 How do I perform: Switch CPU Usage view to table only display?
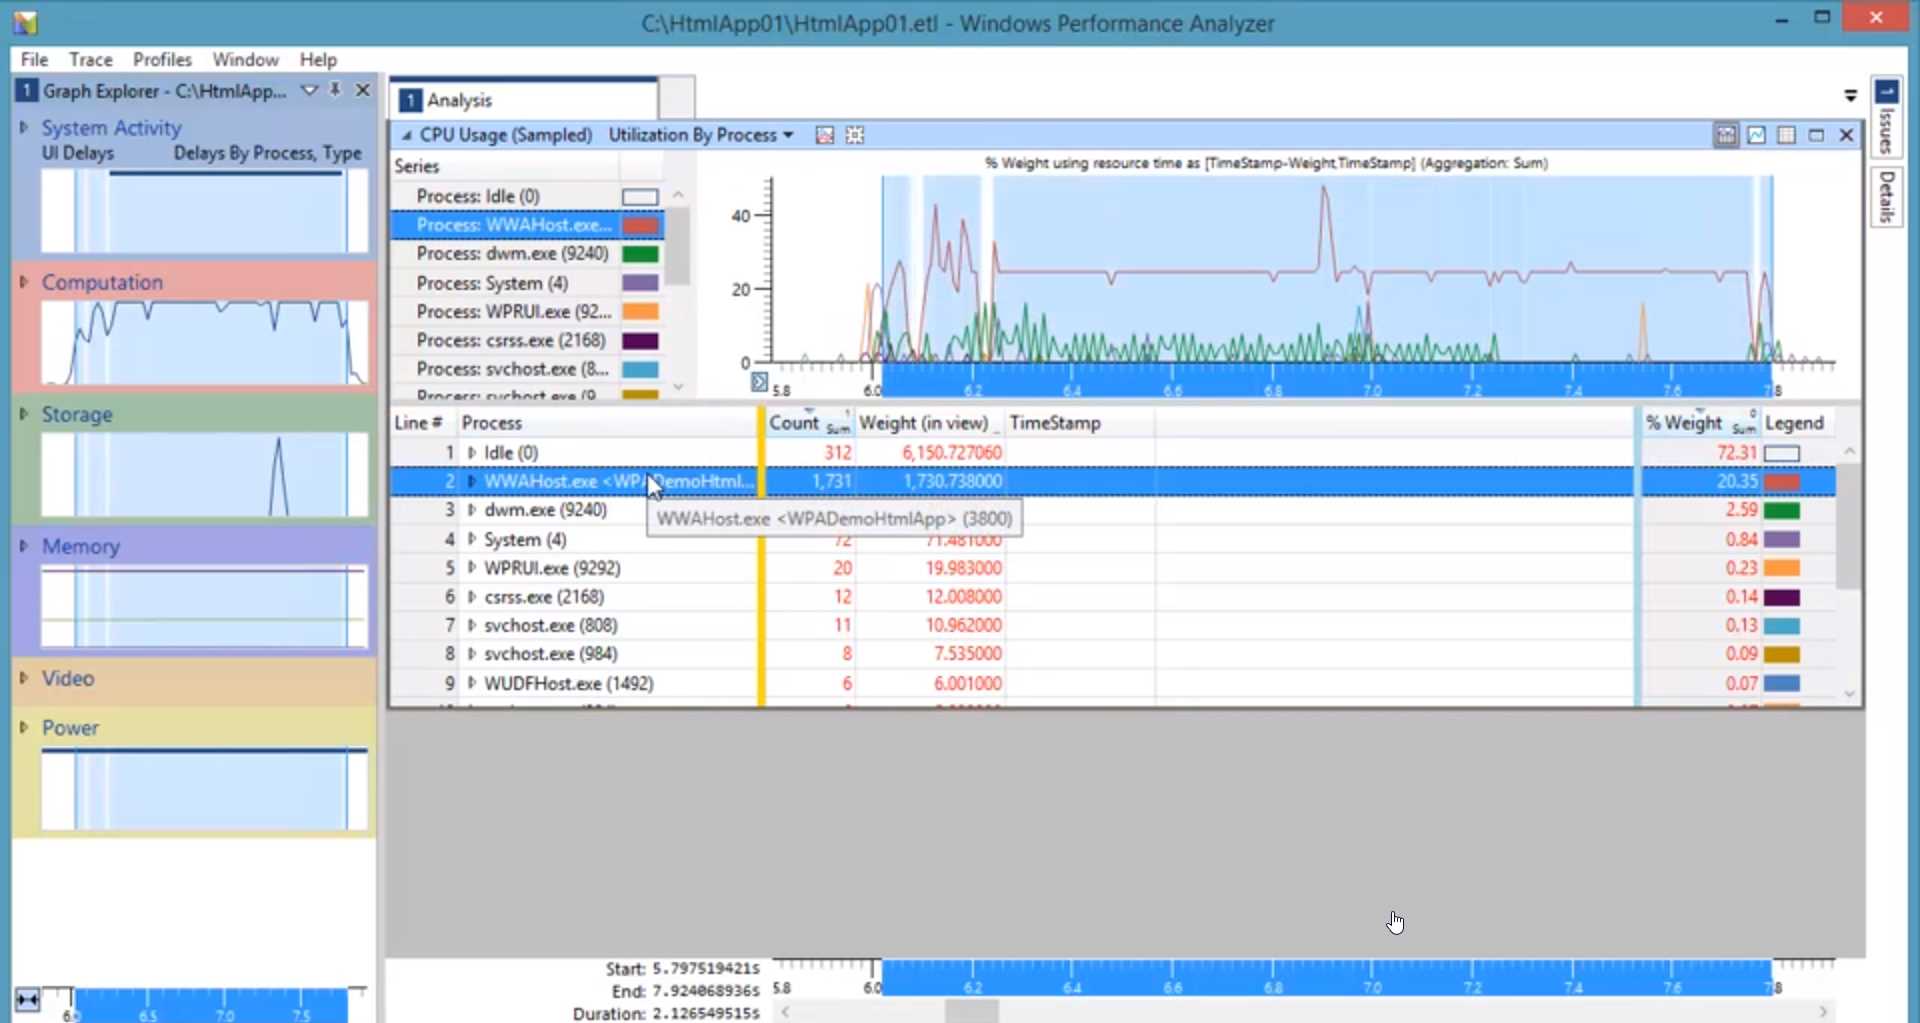tap(1787, 134)
